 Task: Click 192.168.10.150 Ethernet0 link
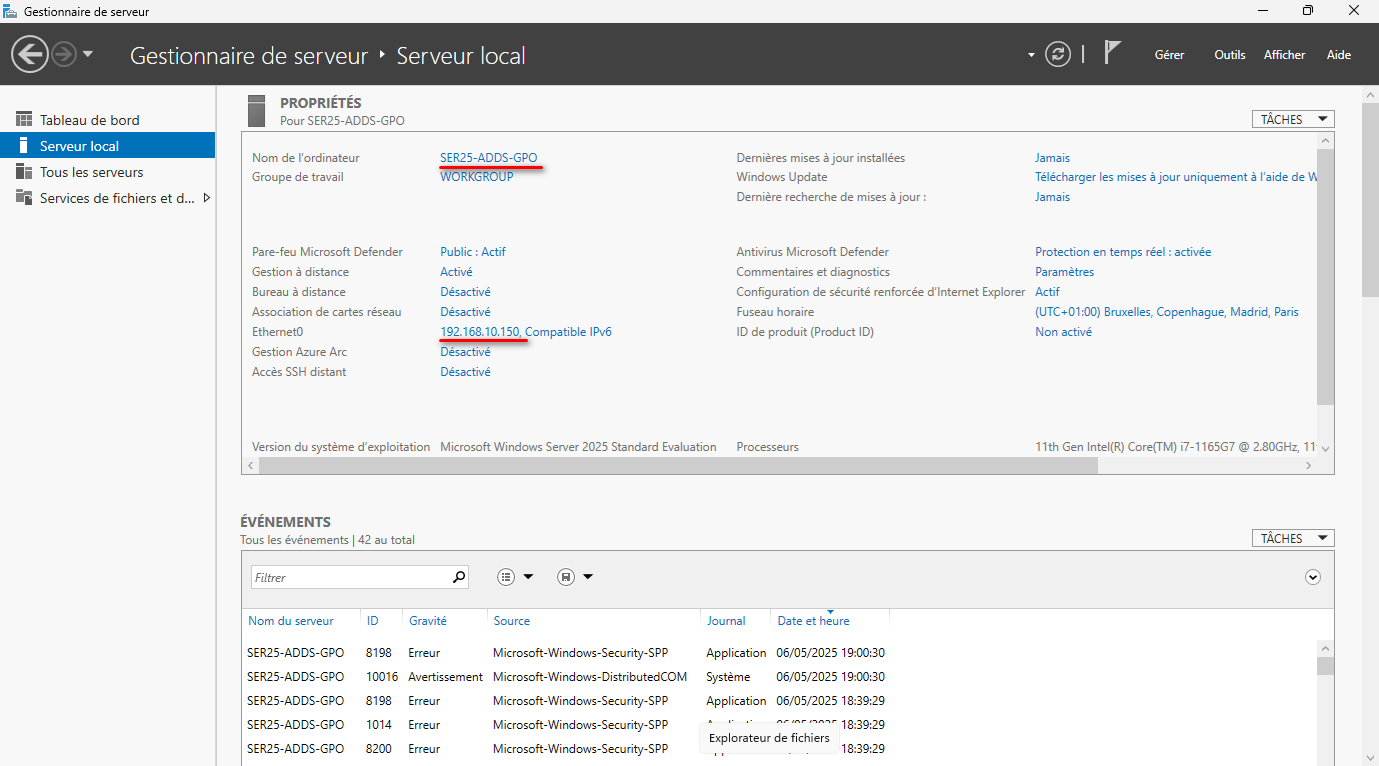[526, 332]
